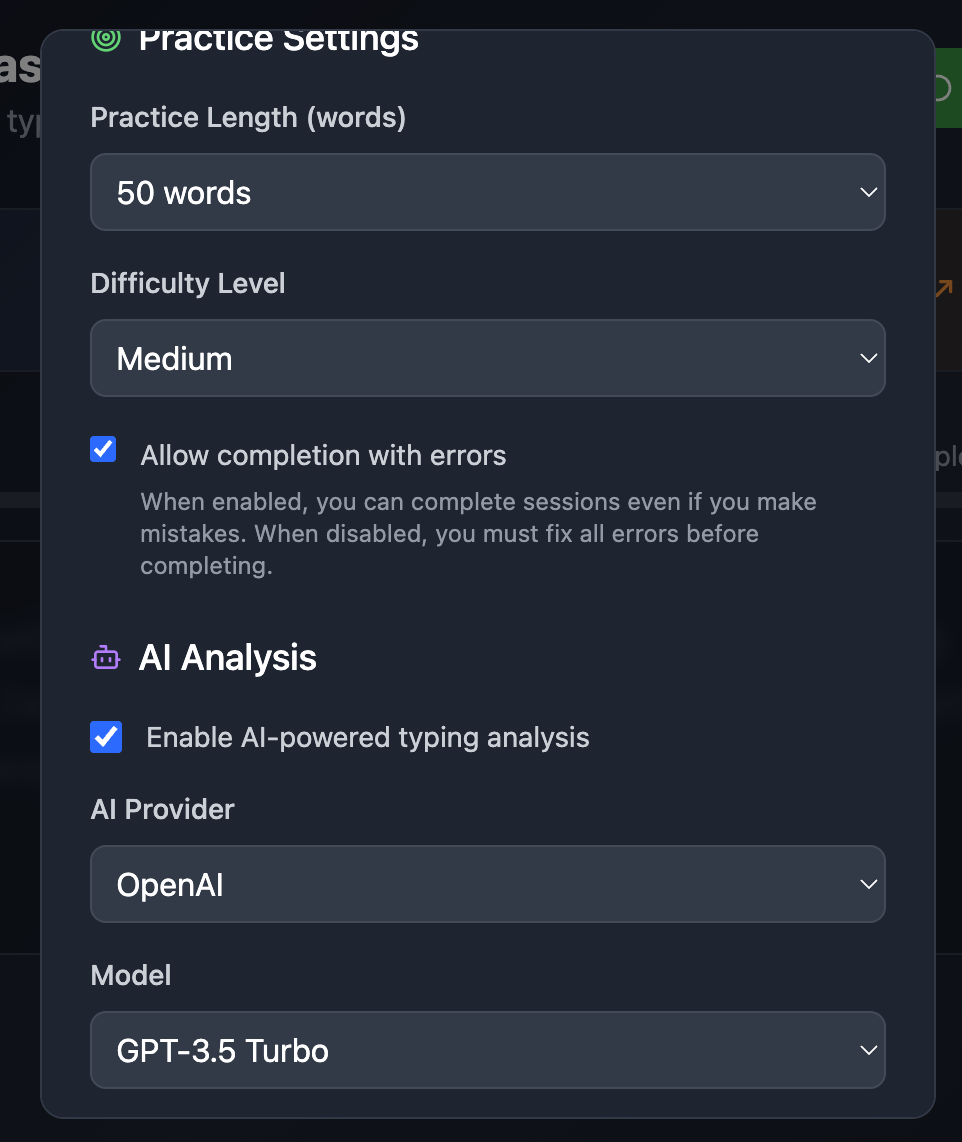Viewport: 962px width, 1142px height.
Task: Open the Practice Length dropdown
Action: pyautogui.click(x=488, y=192)
